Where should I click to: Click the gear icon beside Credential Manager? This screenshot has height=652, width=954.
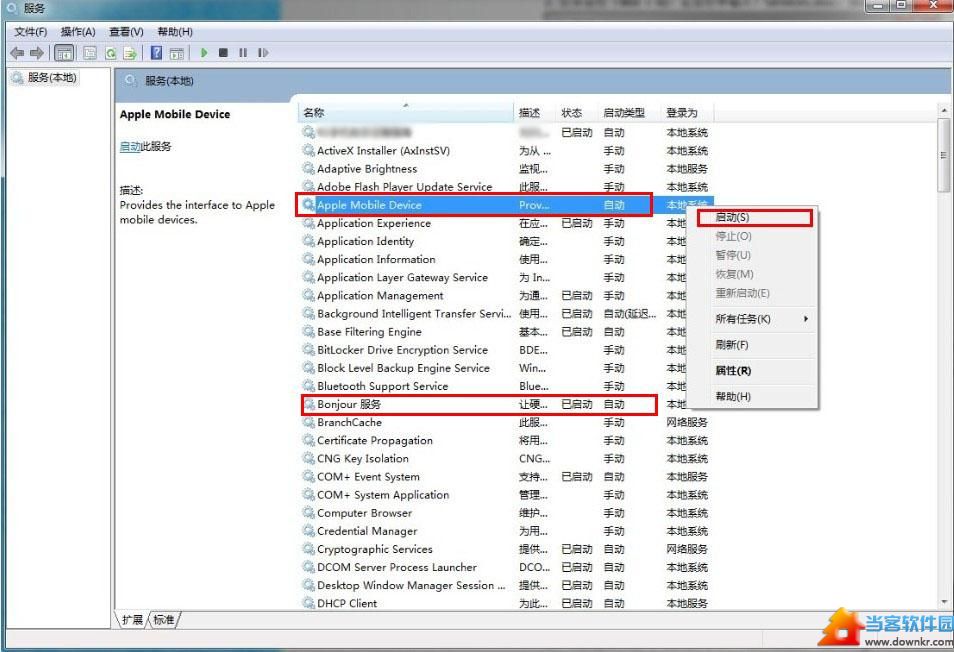(x=308, y=531)
